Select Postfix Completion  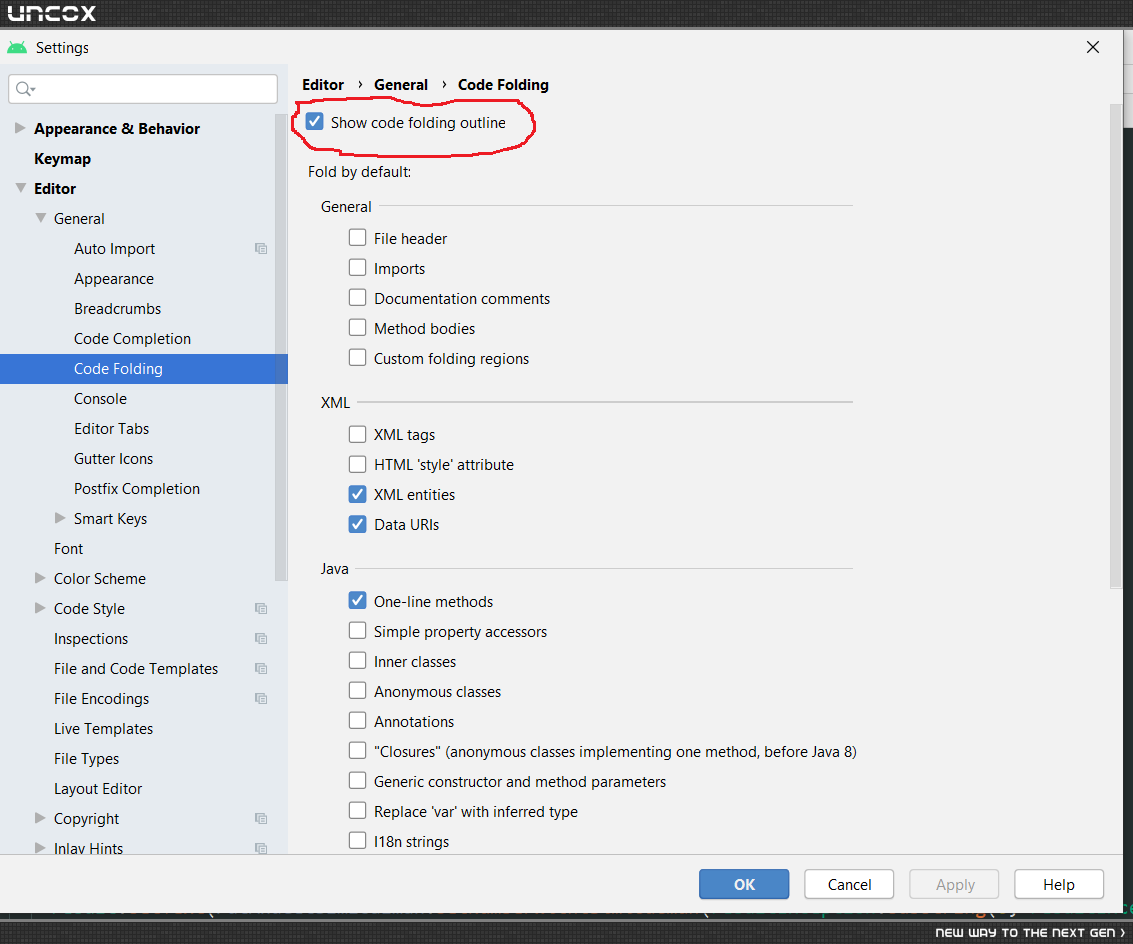point(137,489)
